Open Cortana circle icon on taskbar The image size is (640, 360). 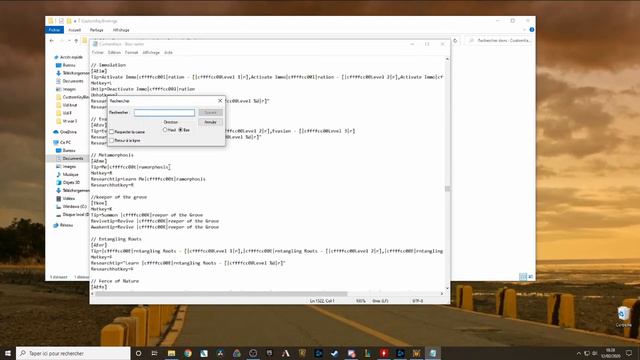click(138, 353)
